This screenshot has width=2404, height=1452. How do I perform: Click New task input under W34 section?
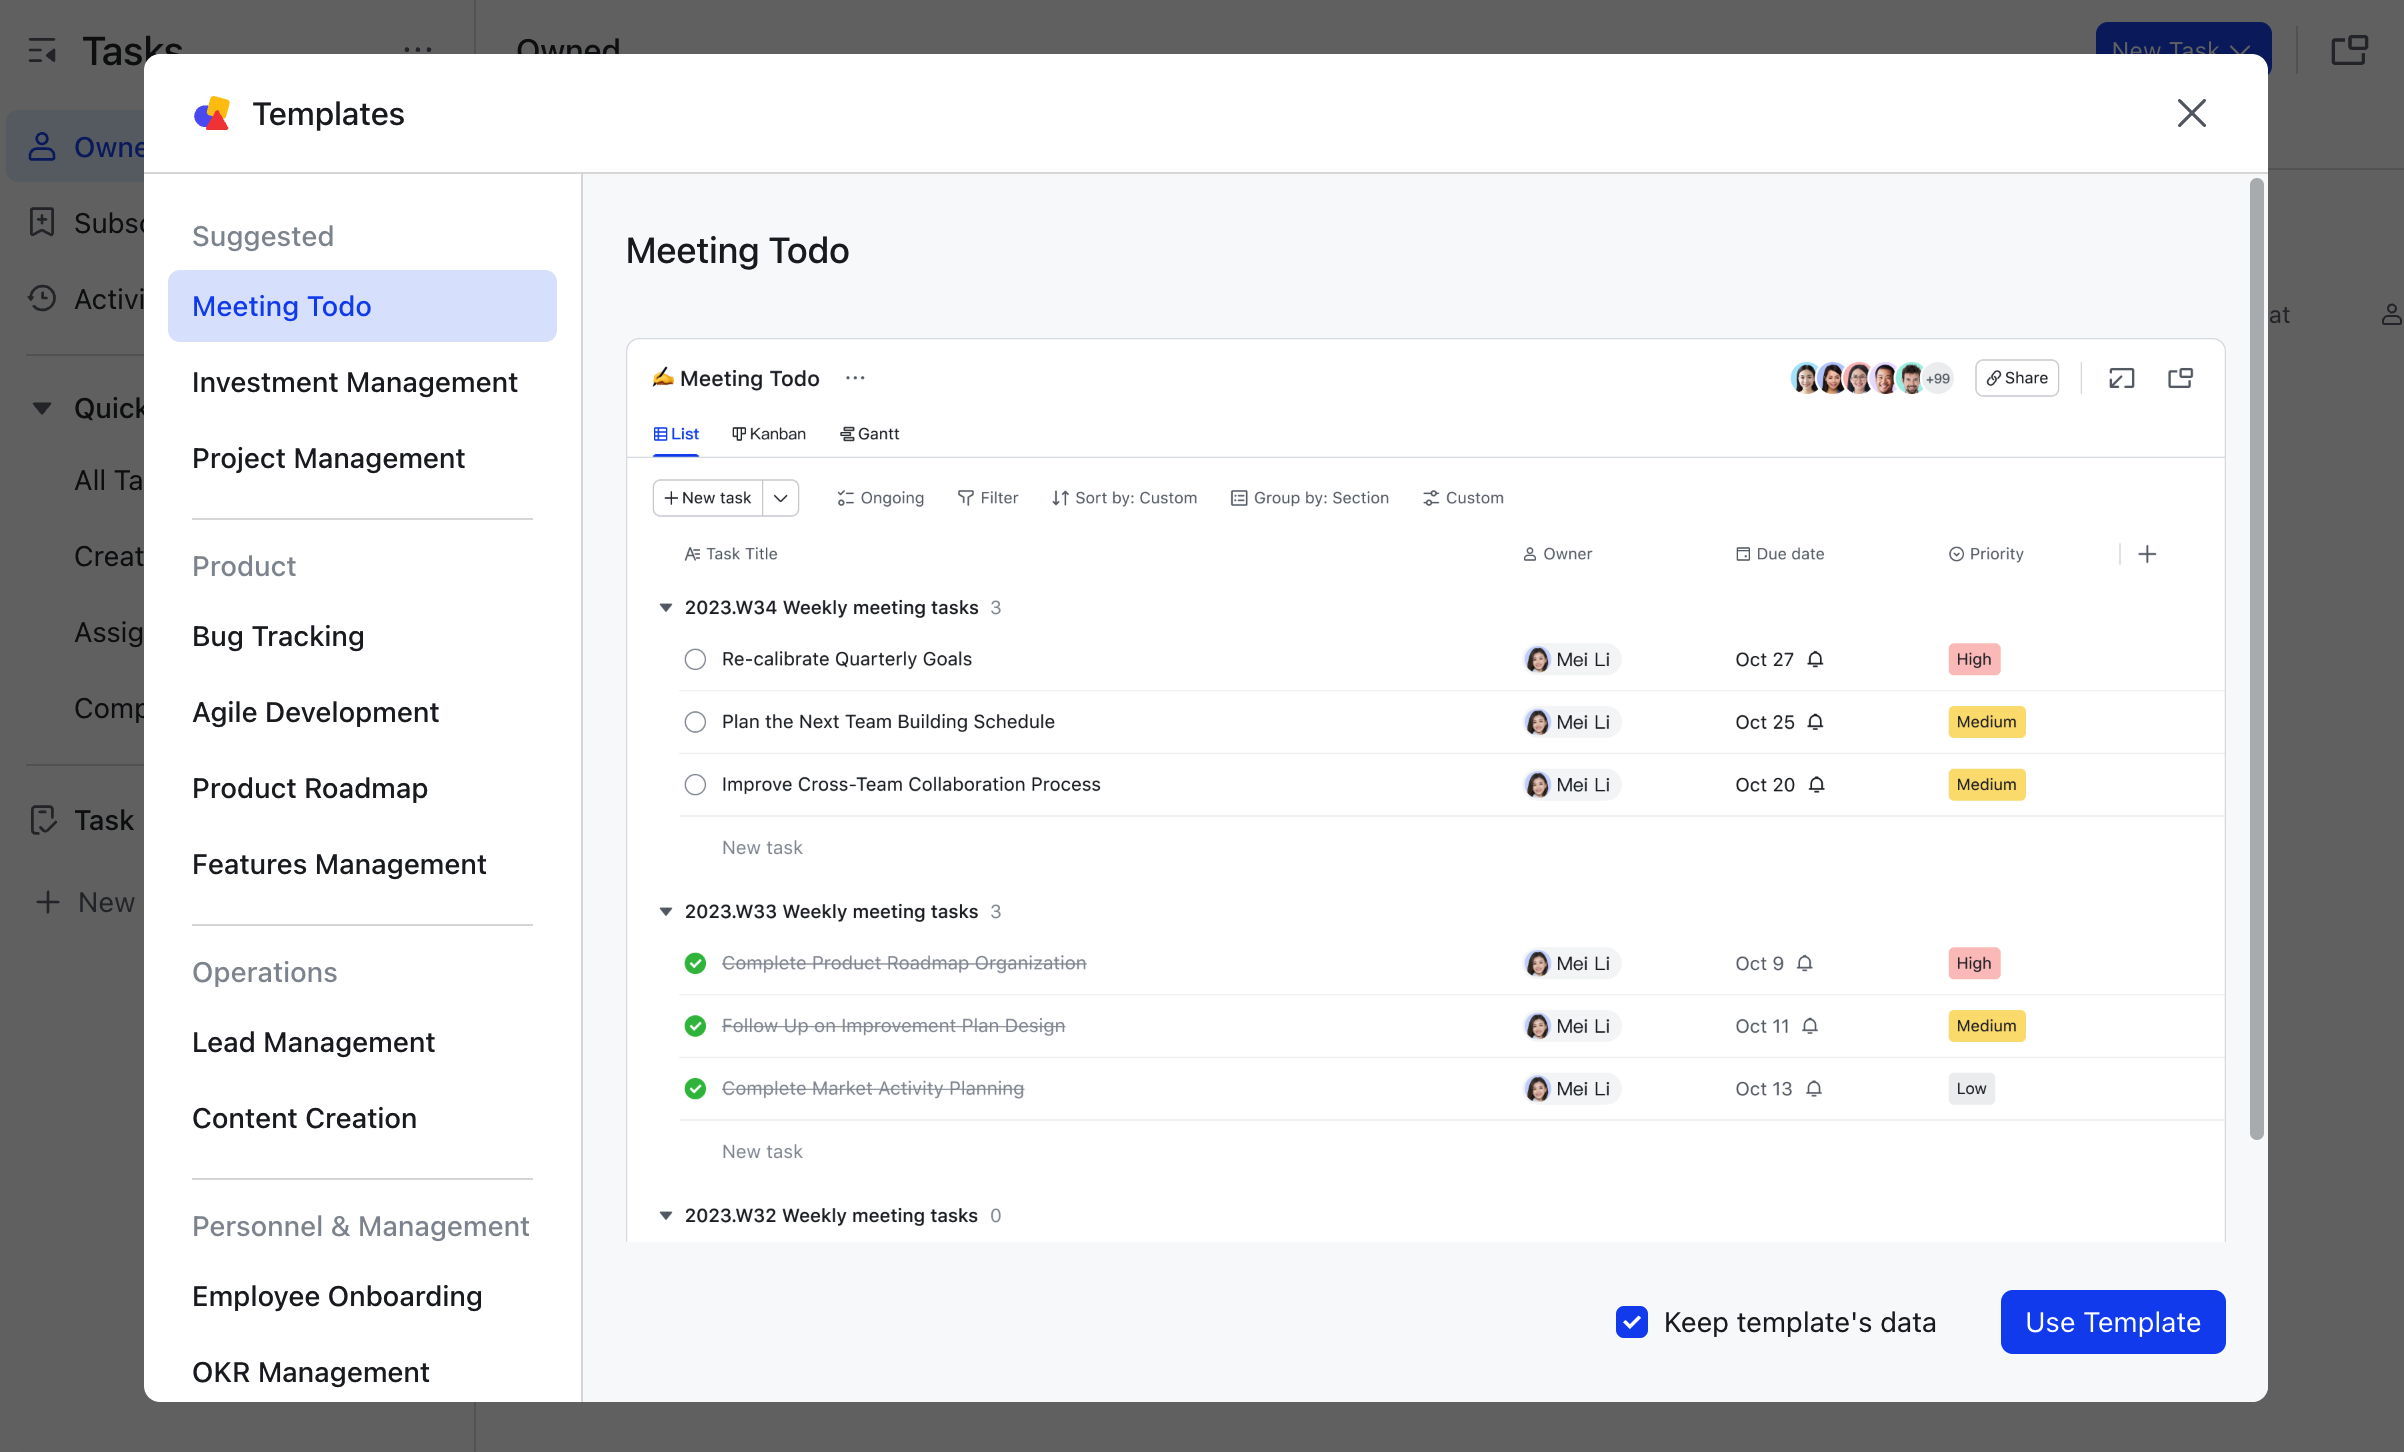tap(762, 848)
